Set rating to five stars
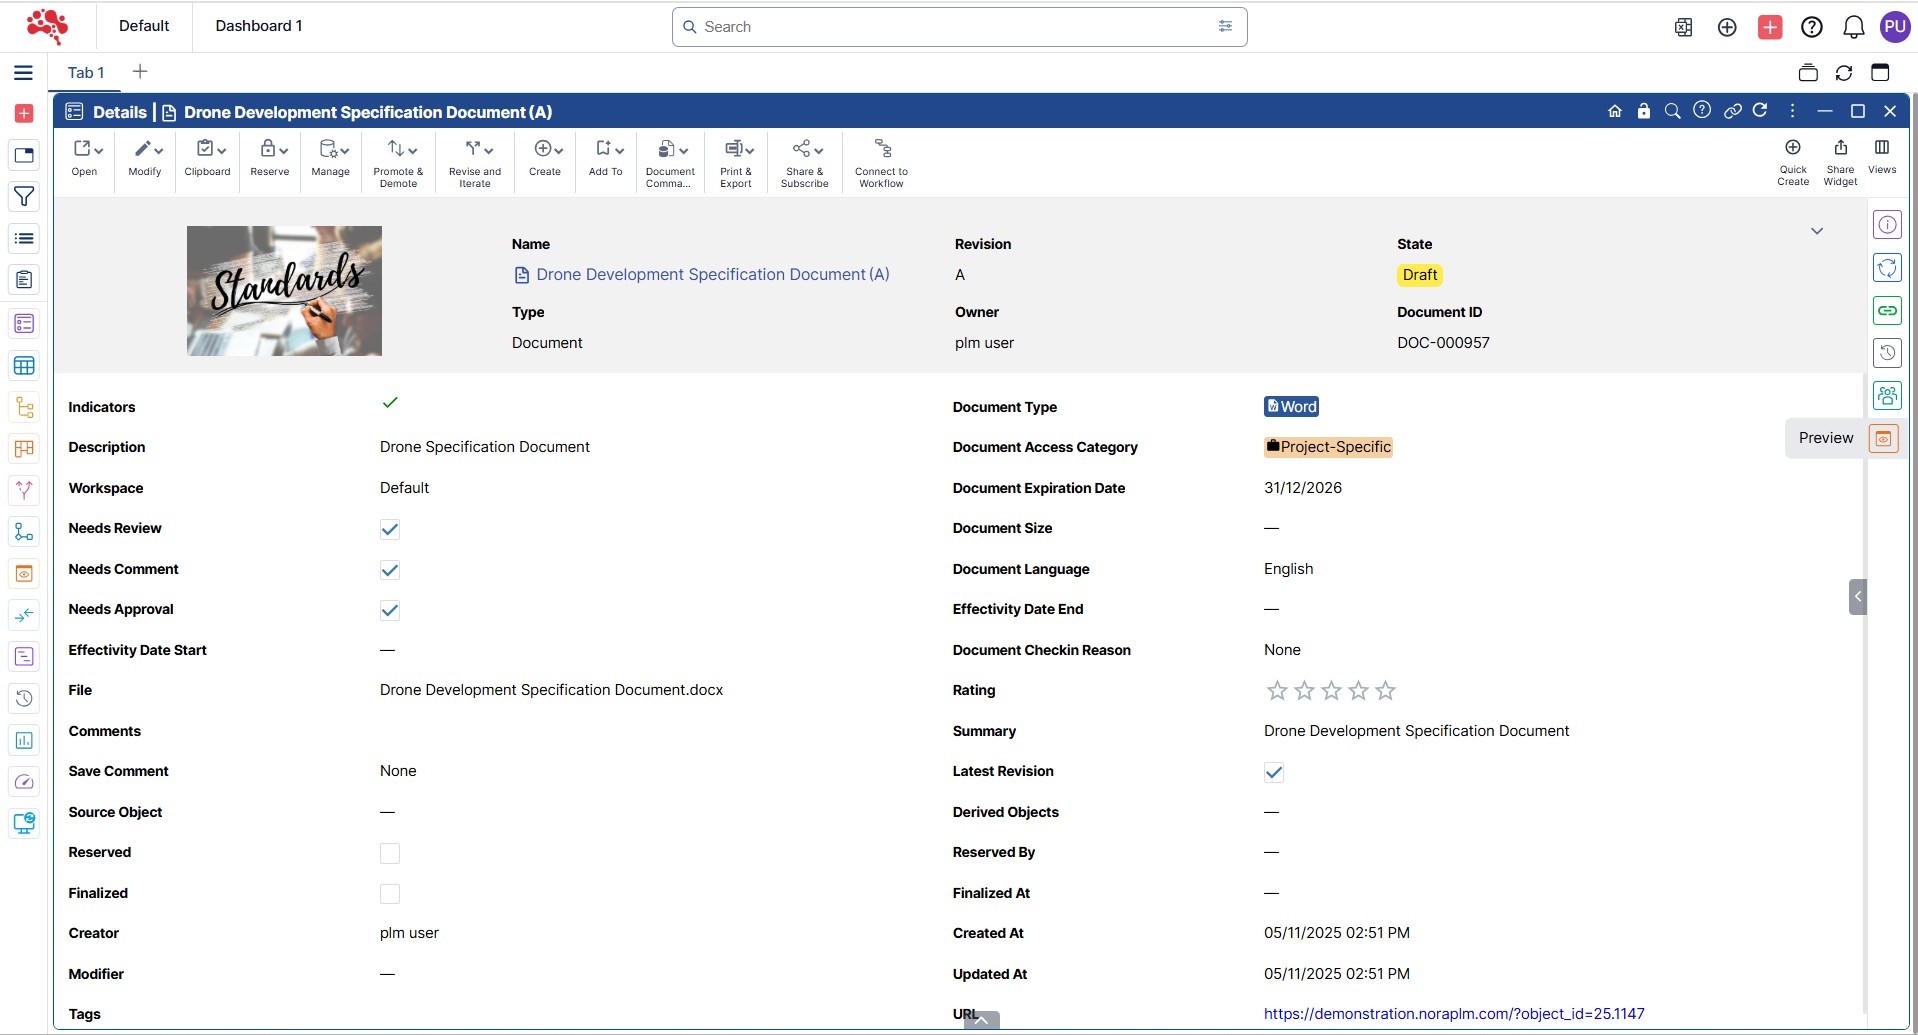 (x=1385, y=691)
